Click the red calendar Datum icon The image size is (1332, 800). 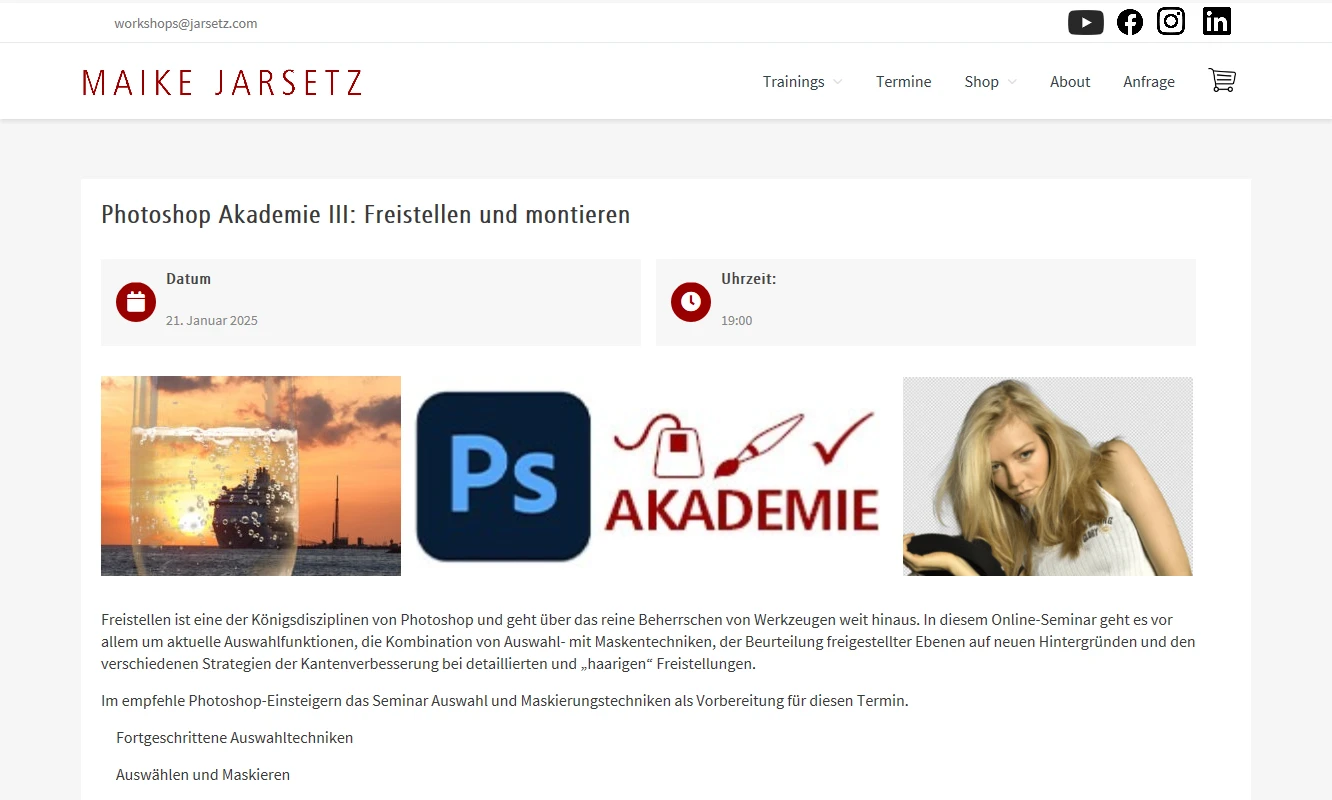136,302
